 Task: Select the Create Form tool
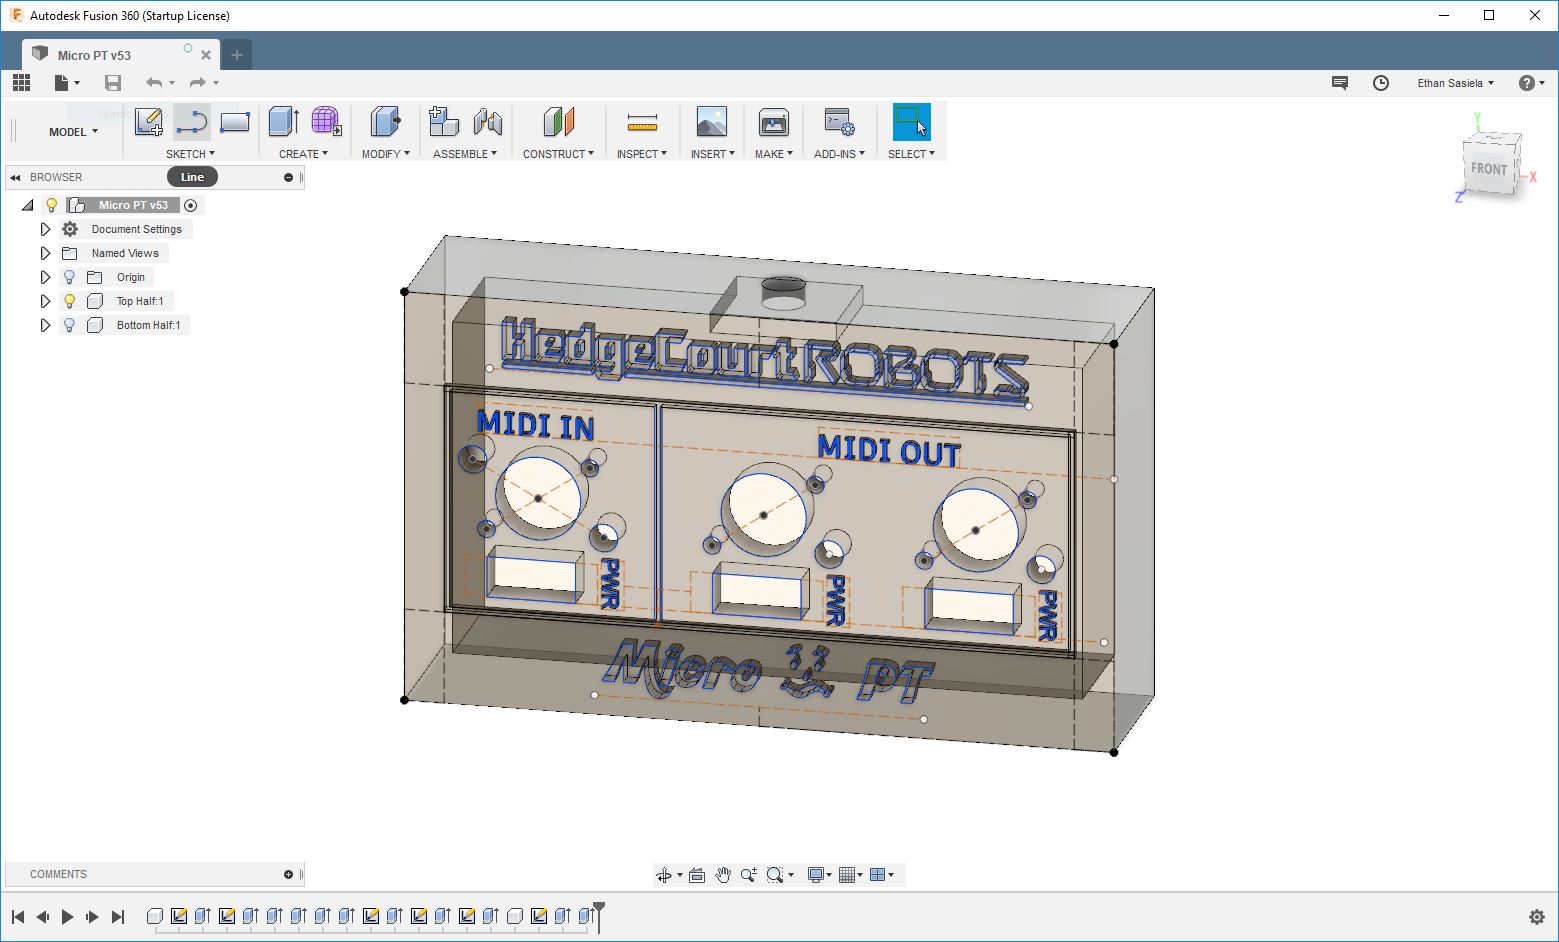(326, 122)
